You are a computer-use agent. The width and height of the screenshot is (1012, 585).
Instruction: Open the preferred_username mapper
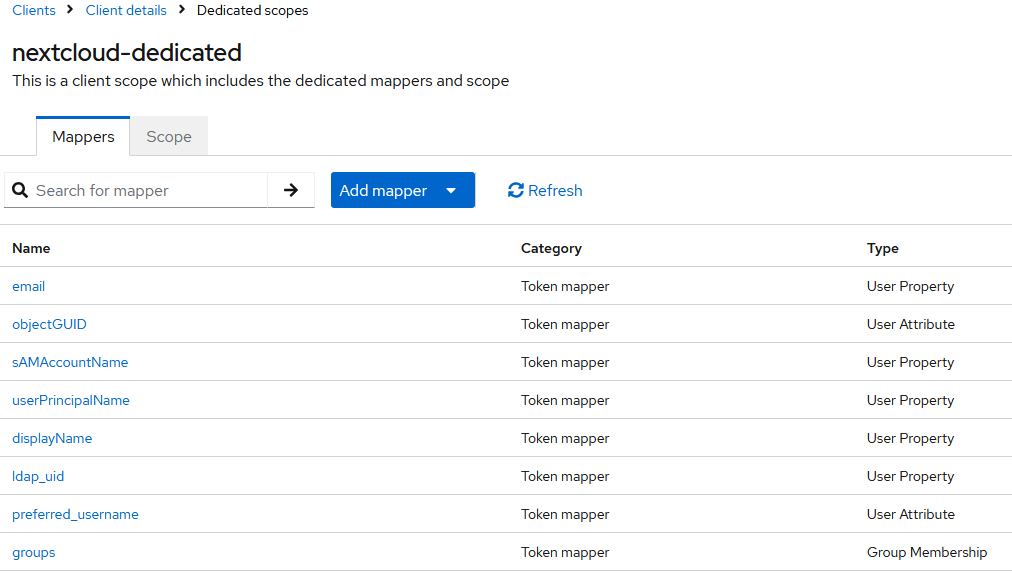click(x=75, y=514)
